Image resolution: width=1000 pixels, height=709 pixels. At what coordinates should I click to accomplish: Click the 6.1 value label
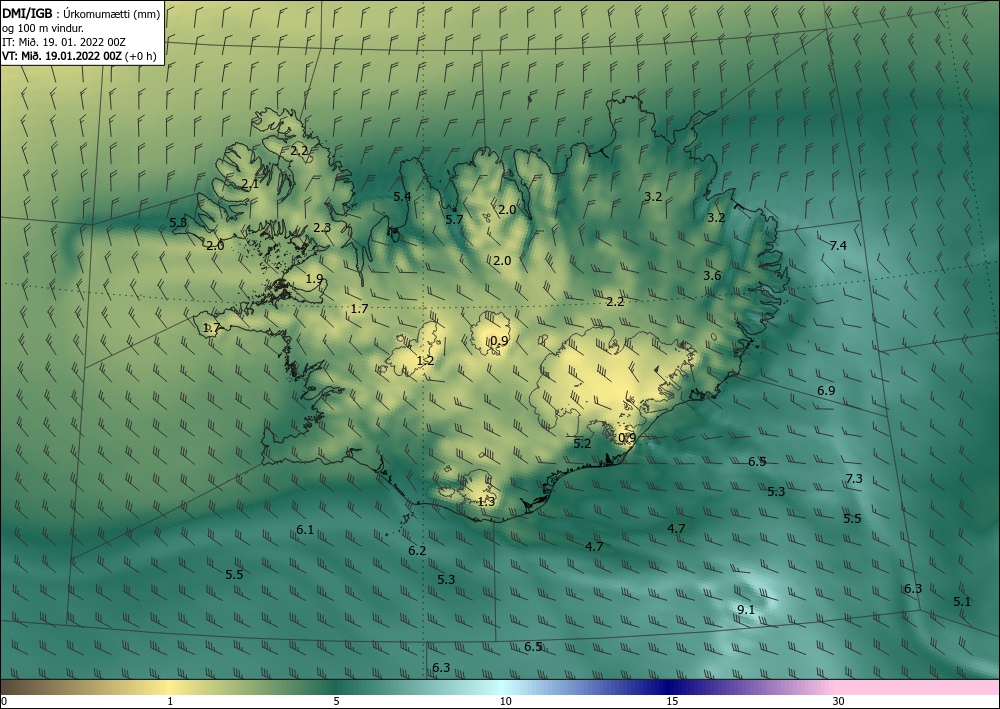[305, 529]
